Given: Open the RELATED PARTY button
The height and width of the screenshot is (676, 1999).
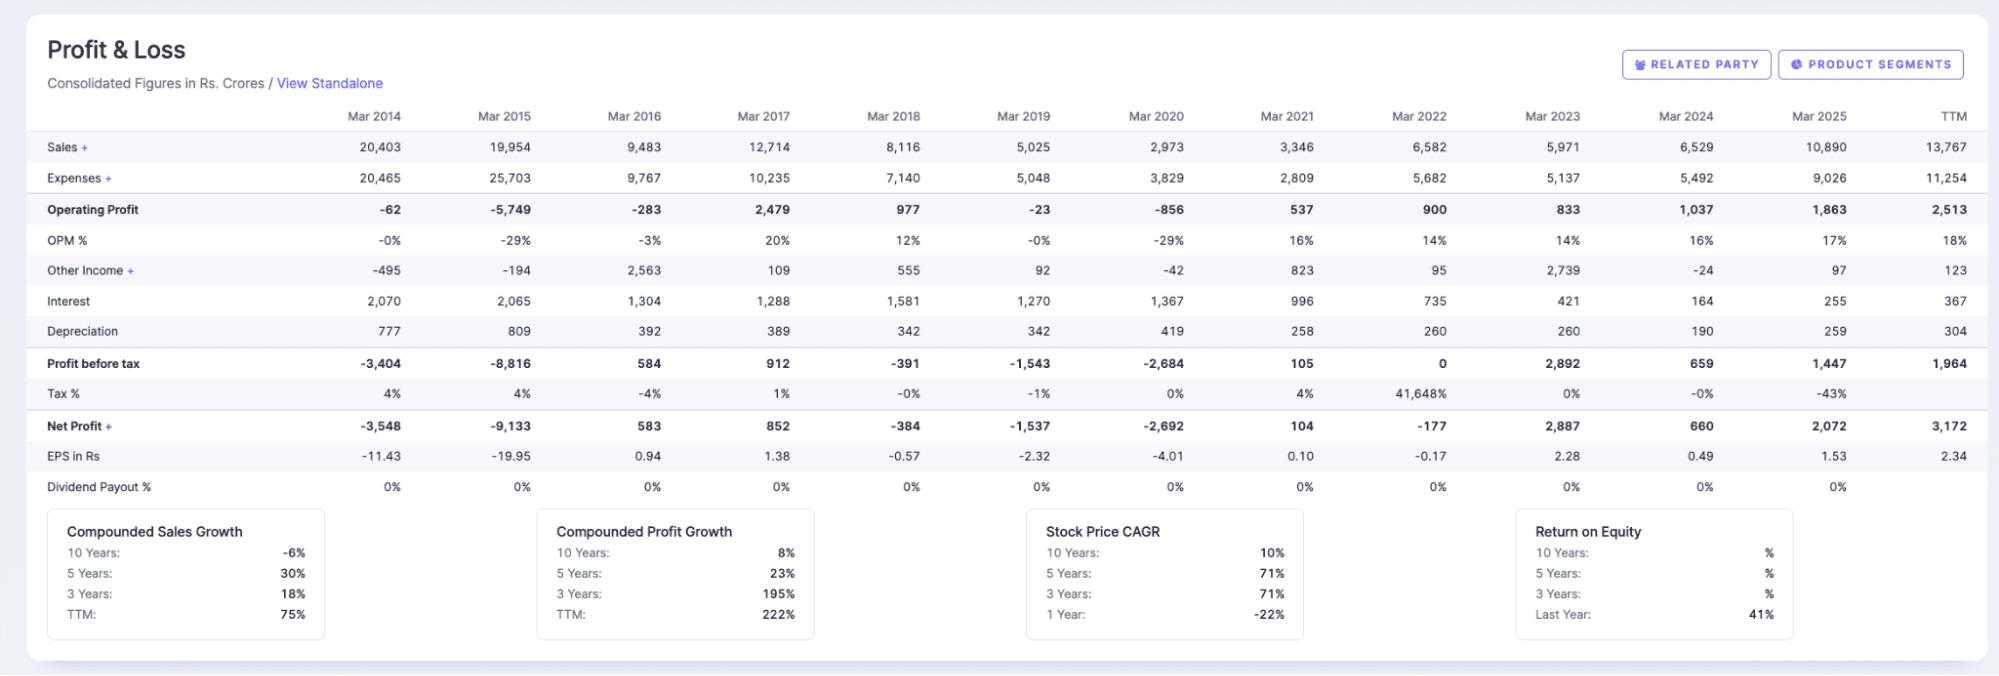Looking at the screenshot, I should [x=1697, y=64].
